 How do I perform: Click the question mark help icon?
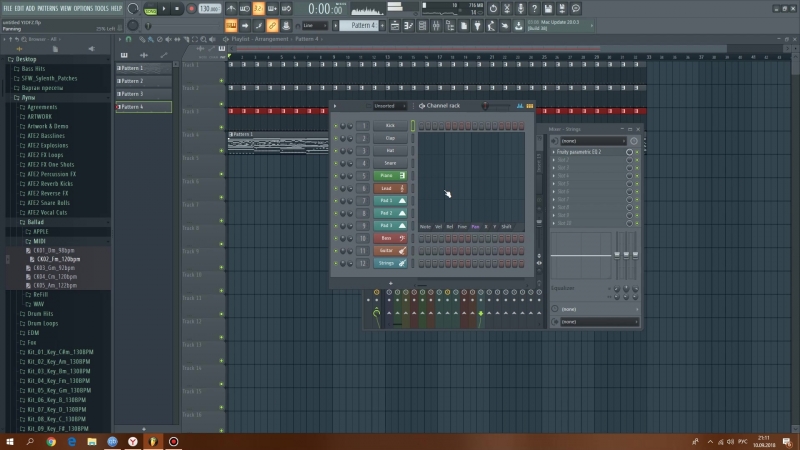pyautogui.click(x=534, y=9)
